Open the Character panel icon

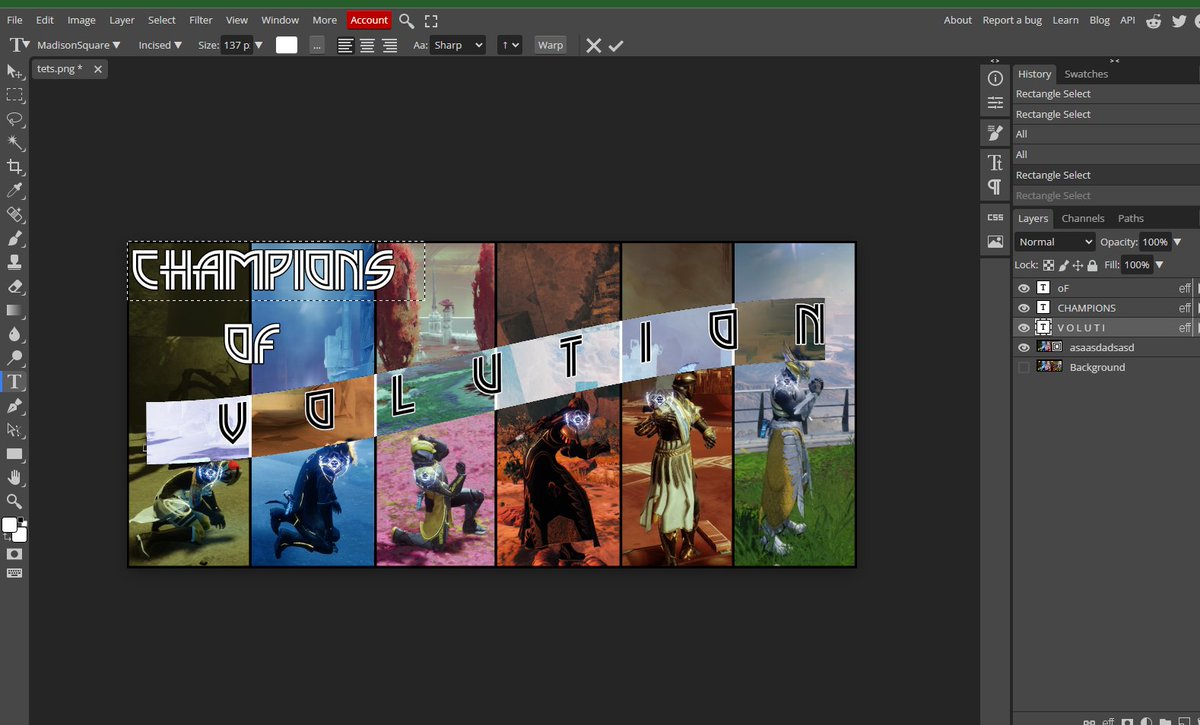[995, 162]
